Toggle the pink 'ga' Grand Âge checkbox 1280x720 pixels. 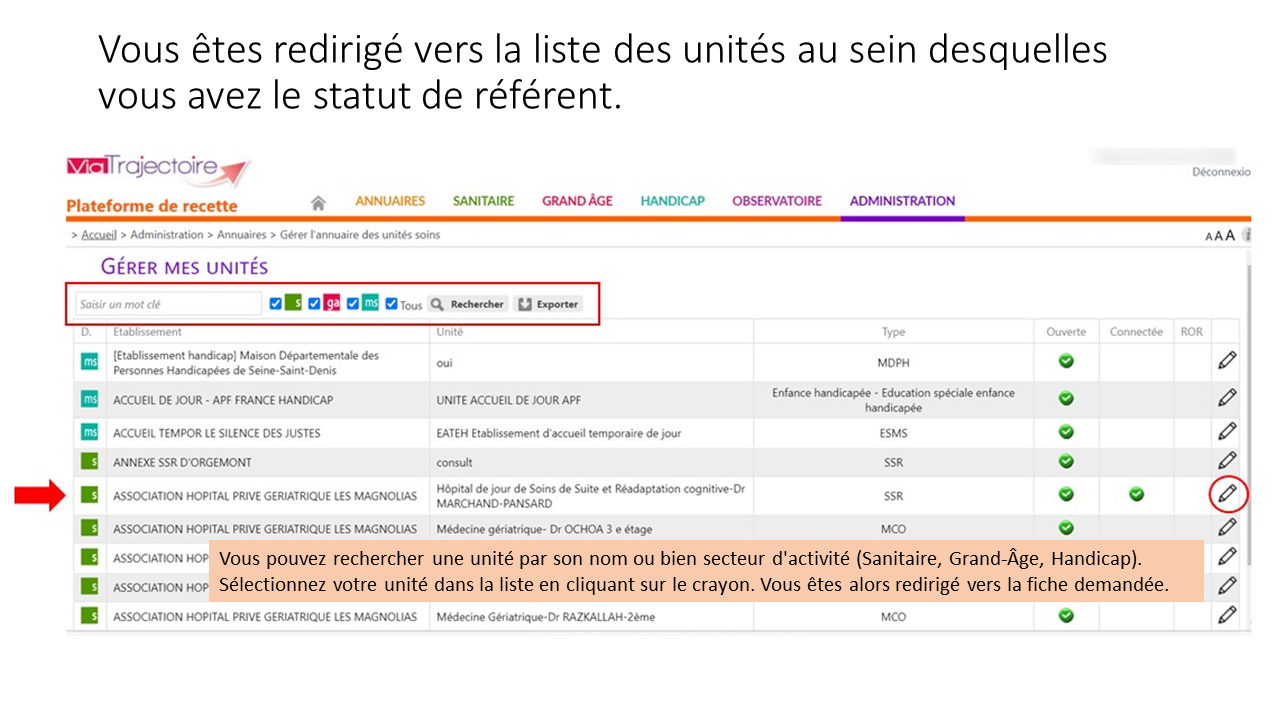pyautogui.click(x=314, y=304)
